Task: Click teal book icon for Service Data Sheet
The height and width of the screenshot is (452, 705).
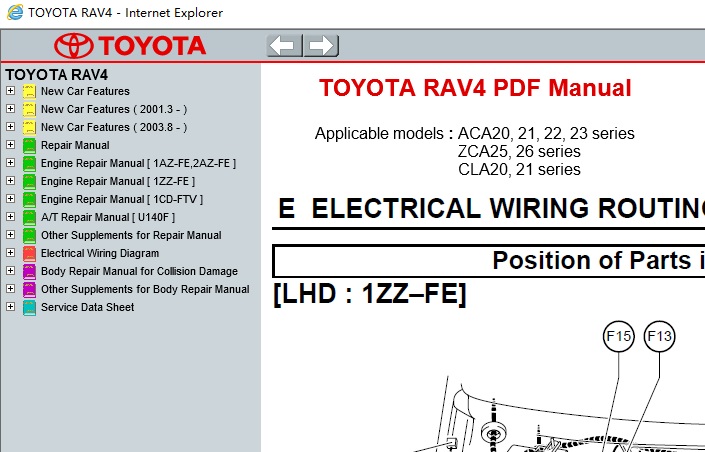Action: point(29,307)
